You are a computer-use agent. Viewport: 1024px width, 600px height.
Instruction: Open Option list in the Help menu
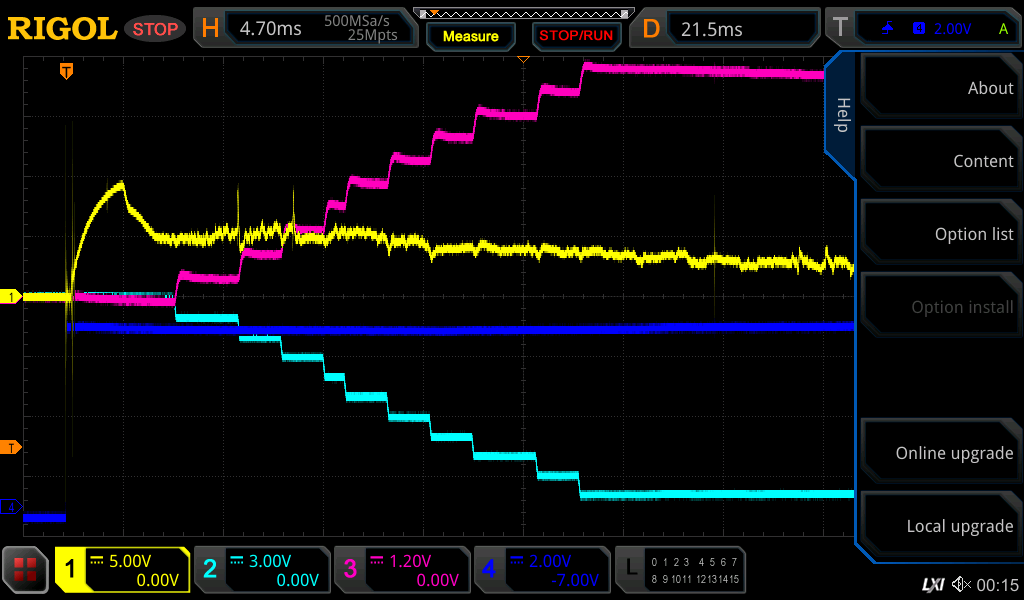coord(940,234)
